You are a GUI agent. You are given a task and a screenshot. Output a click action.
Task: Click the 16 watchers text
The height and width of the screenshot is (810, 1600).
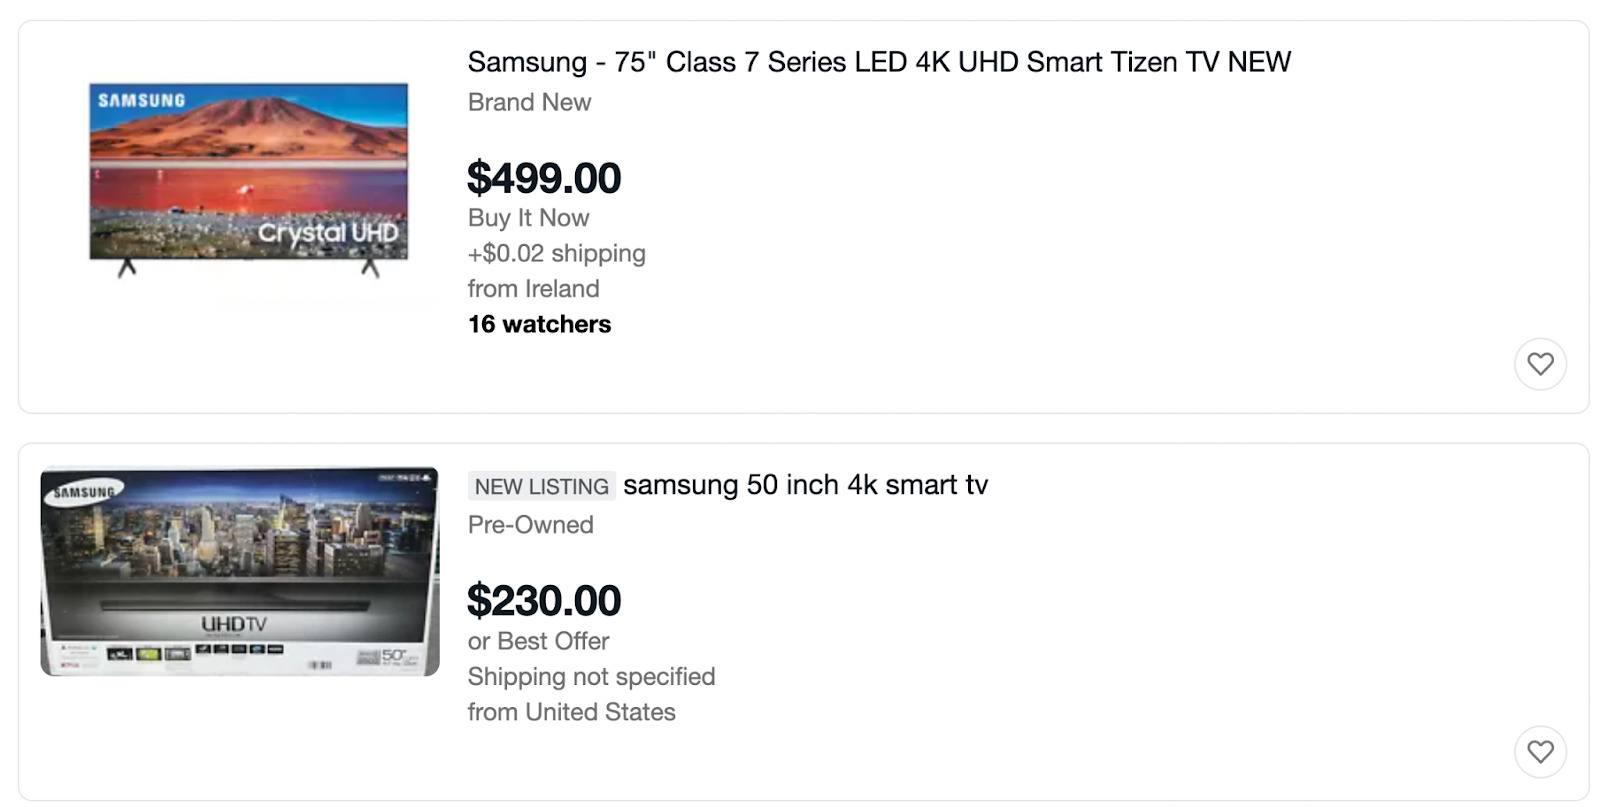[539, 323]
